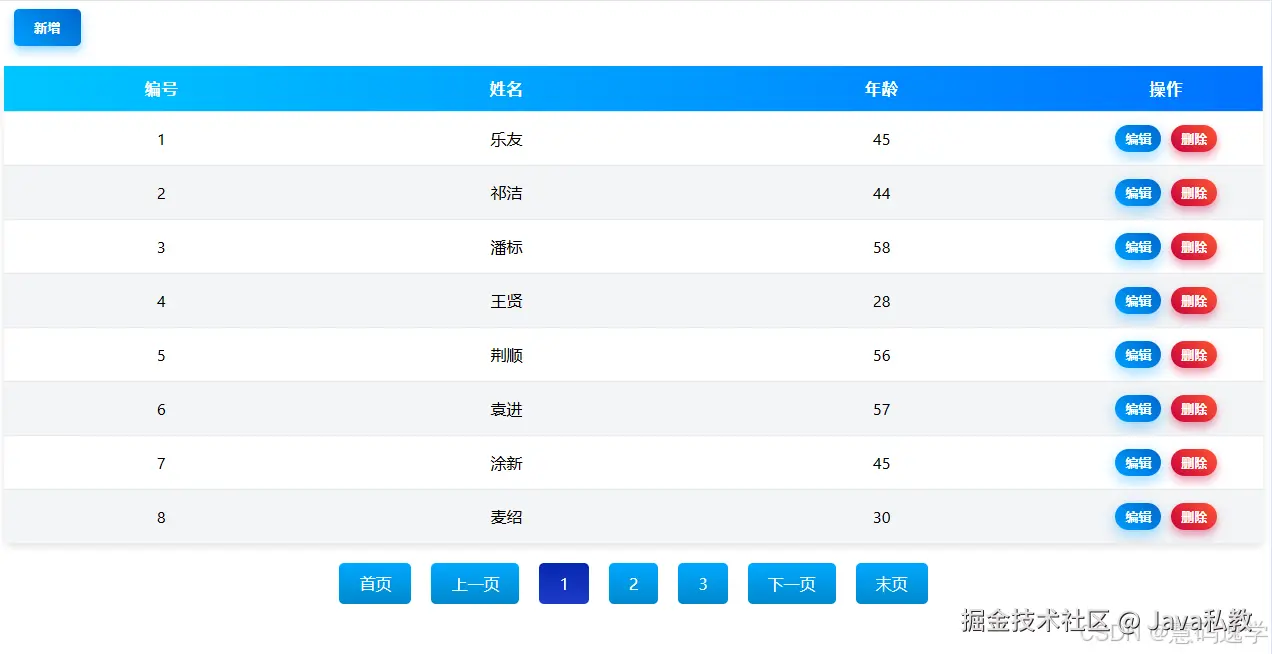The height and width of the screenshot is (654, 1272).
Task: Click the 姓名 column header
Action: pyautogui.click(x=506, y=89)
